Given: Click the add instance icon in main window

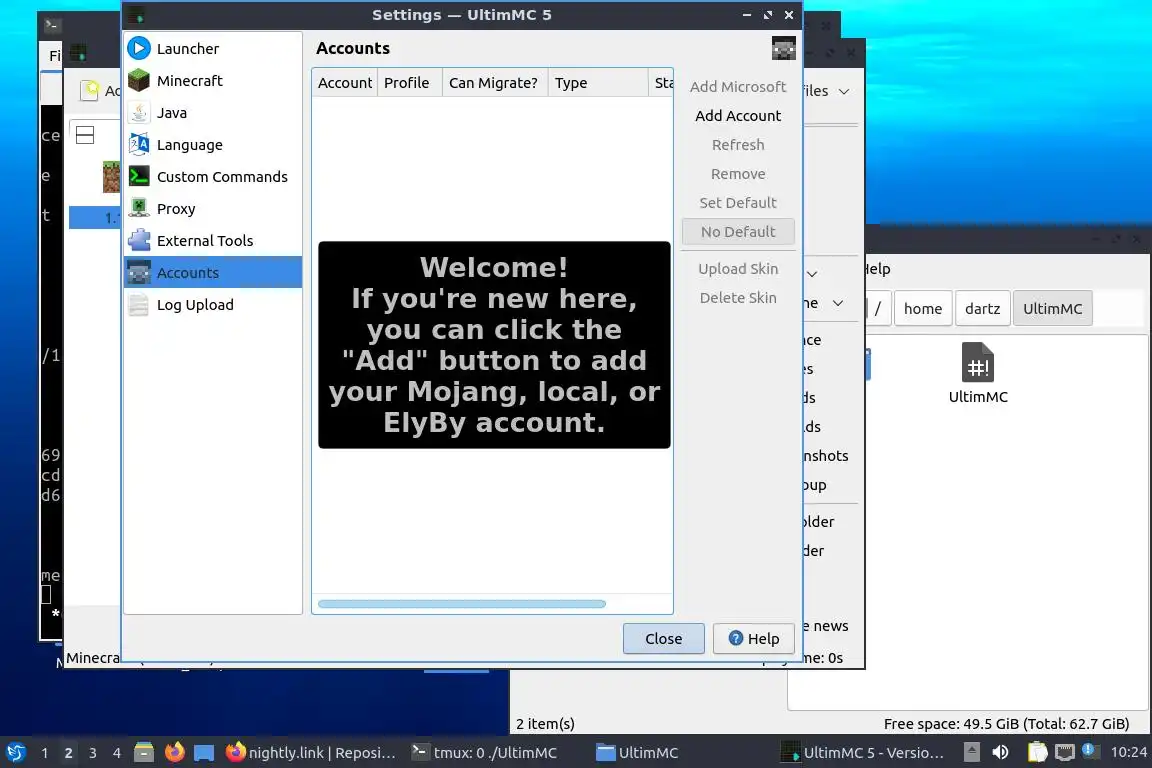Looking at the screenshot, I should coord(90,90).
